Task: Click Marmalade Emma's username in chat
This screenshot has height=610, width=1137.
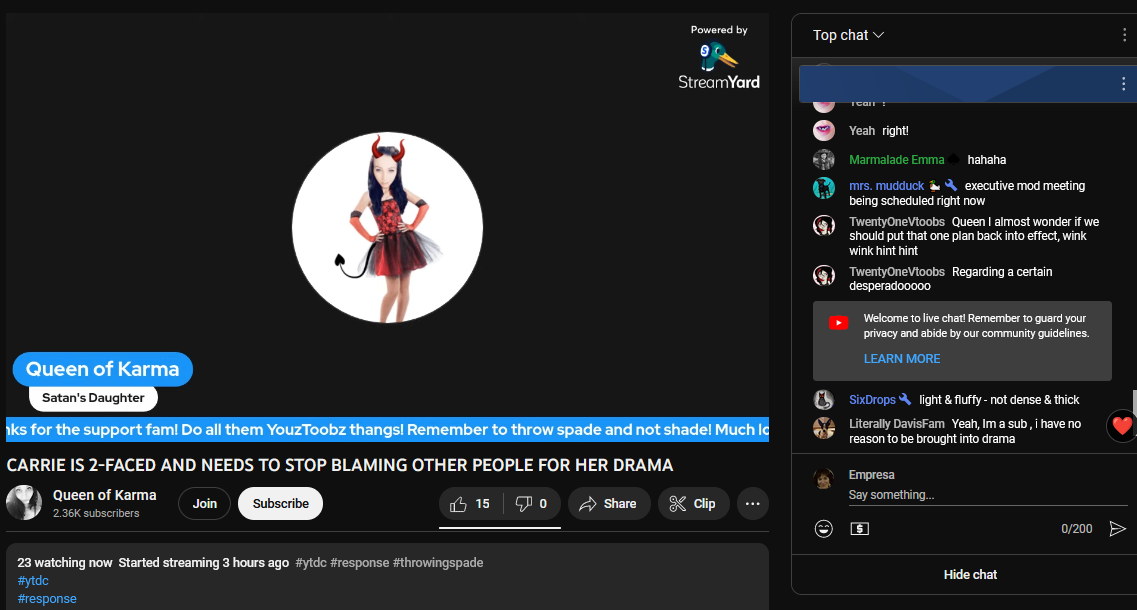Action: 897,160
